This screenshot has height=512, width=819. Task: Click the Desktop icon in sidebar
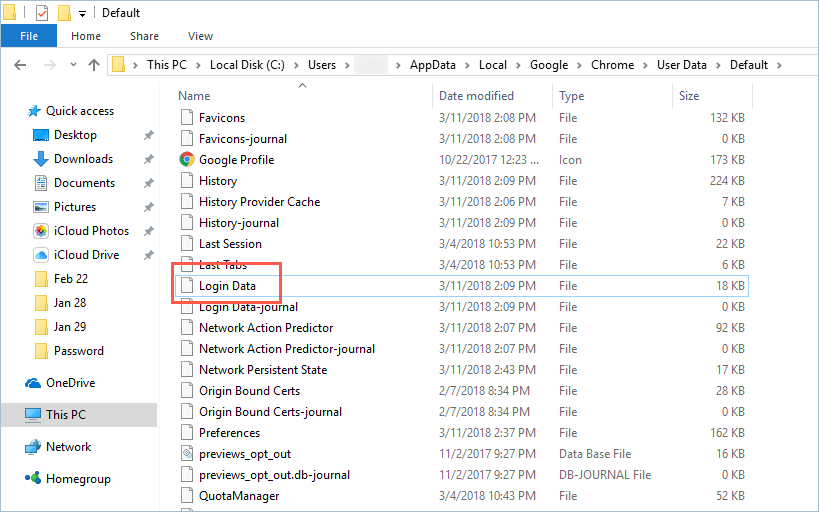(x=41, y=135)
